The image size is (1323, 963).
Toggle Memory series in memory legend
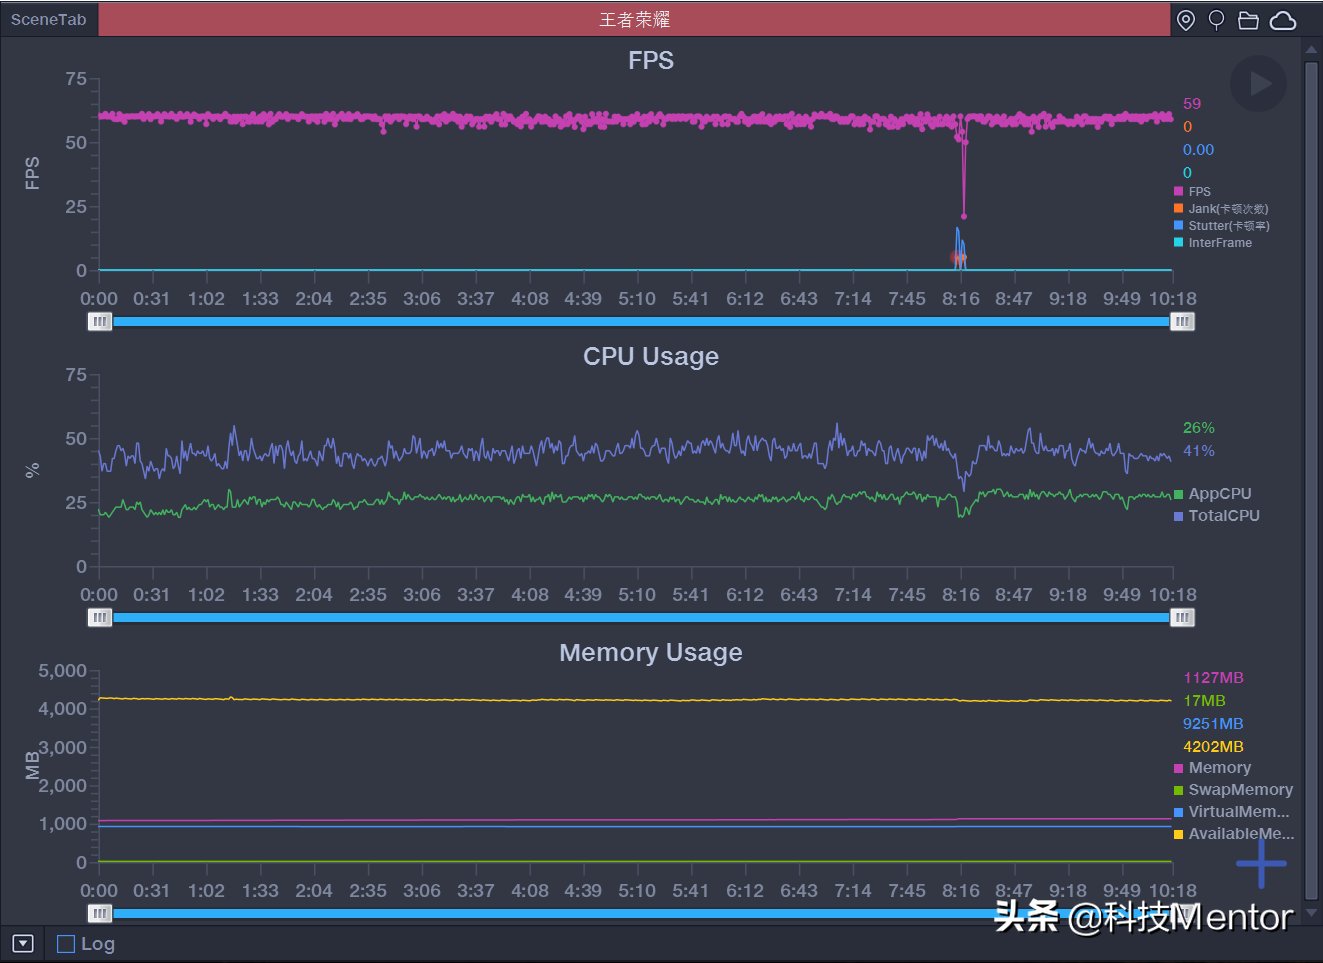tap(1213, 767)
